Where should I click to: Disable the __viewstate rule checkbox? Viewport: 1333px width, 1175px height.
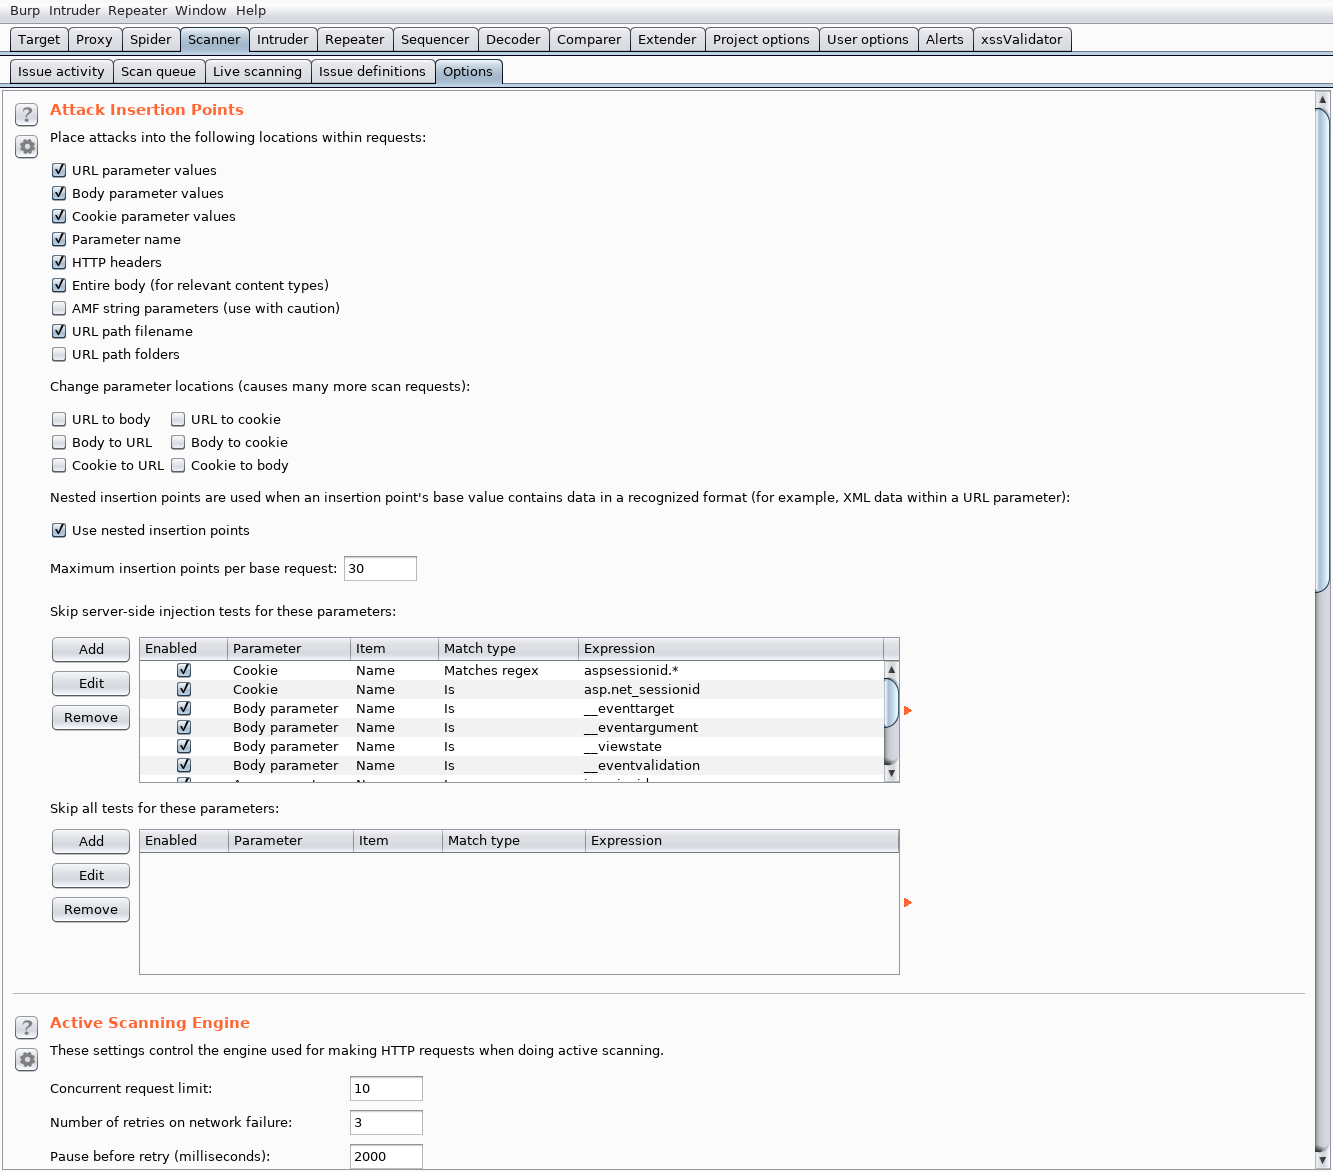[x=184, y=747]
